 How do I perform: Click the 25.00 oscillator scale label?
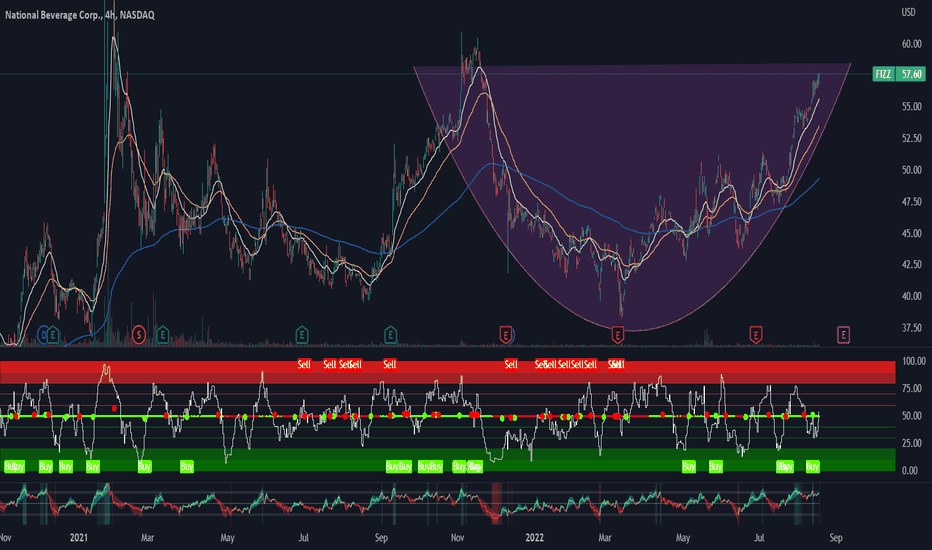pos(912,443)
